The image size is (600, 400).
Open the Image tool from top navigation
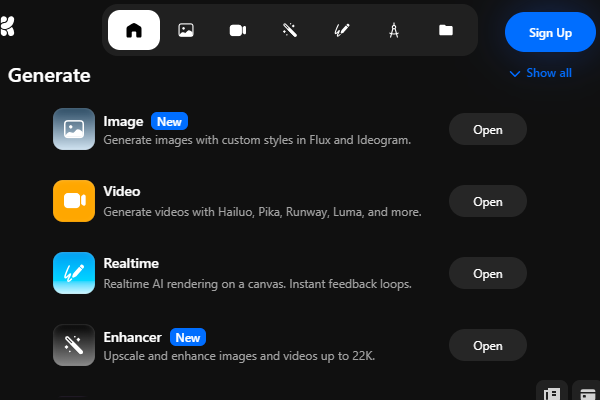(186, 30)
